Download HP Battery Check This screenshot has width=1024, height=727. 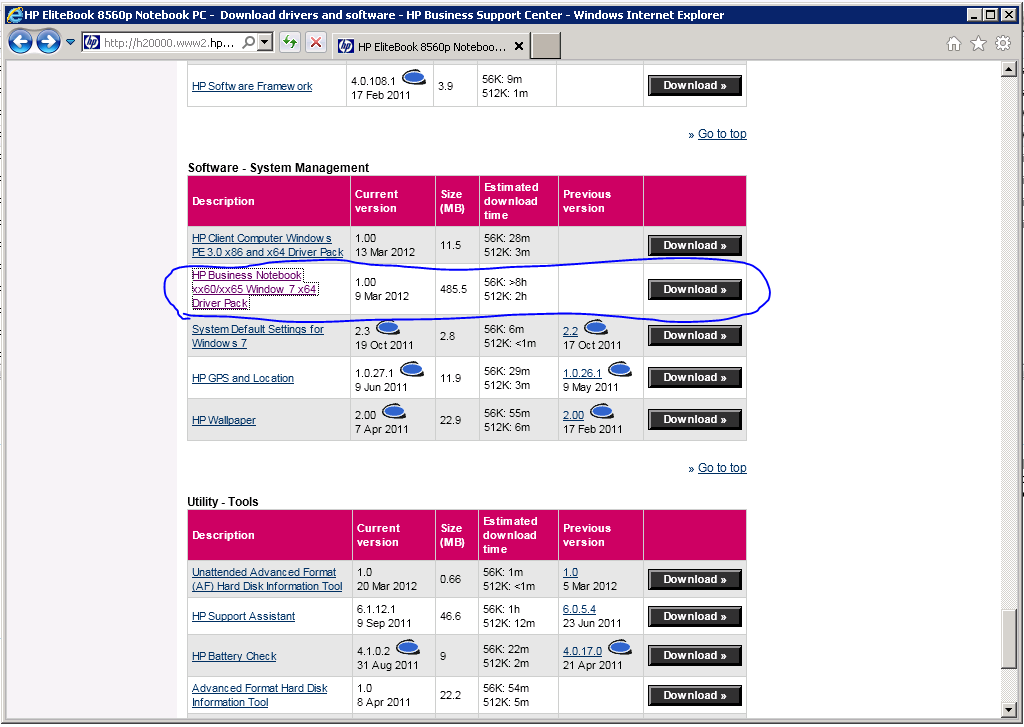click(695, 656)
